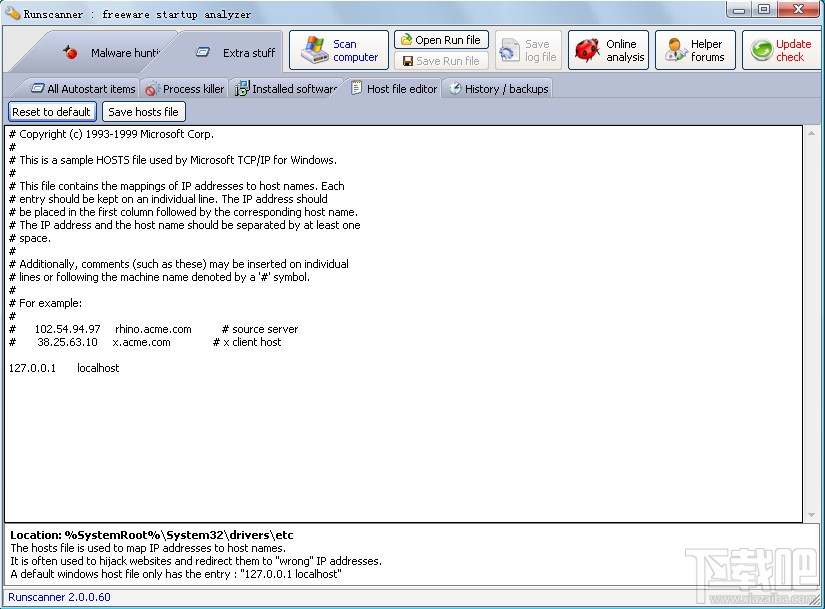Open Helper forums using the person icon
825x609 pixels.
(673, 49)
